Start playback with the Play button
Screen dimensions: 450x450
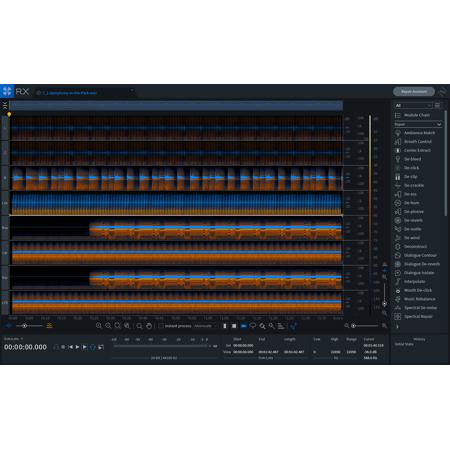[x=77, y=347]
